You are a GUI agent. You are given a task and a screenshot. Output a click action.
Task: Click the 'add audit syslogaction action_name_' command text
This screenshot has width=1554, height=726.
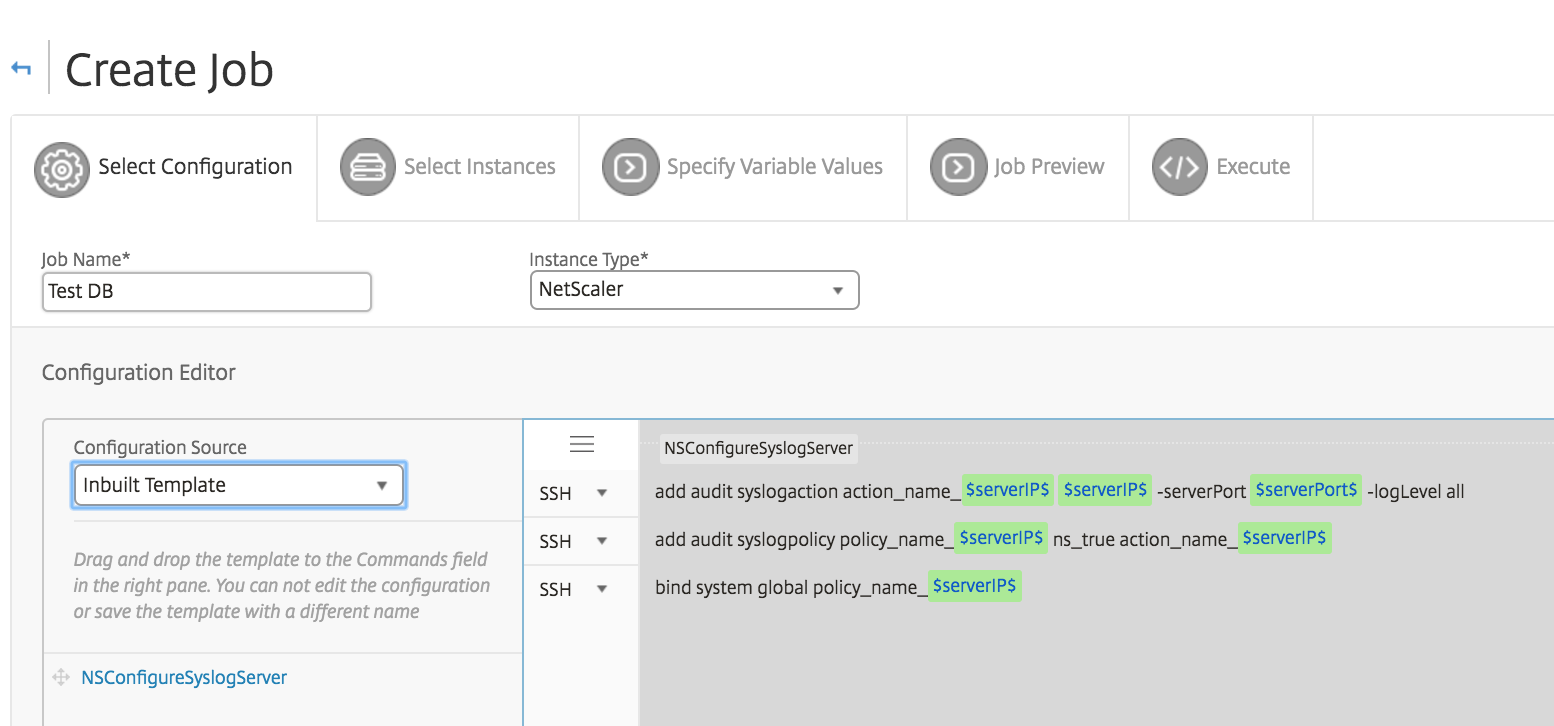tap(807, 491)
